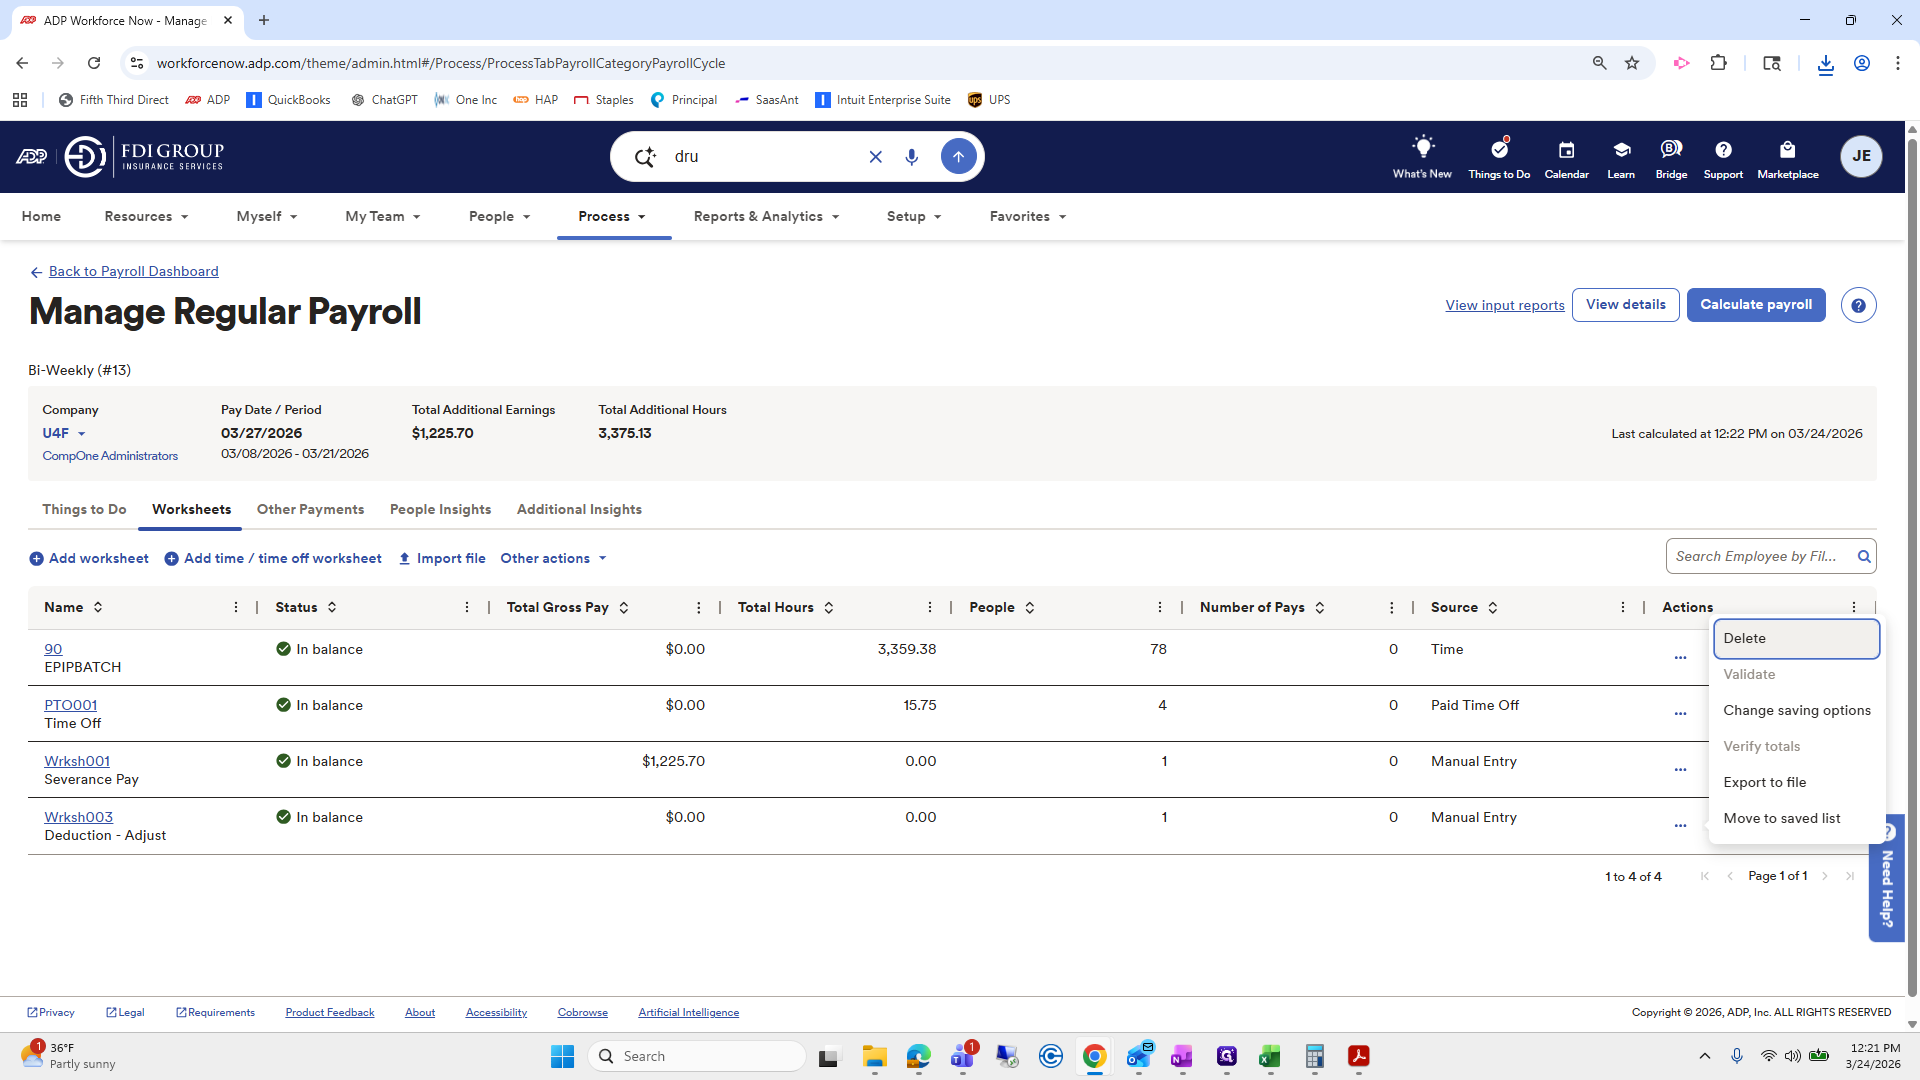
Task: Expand the Other actions dropdown
Action: [x=553, y=558]
